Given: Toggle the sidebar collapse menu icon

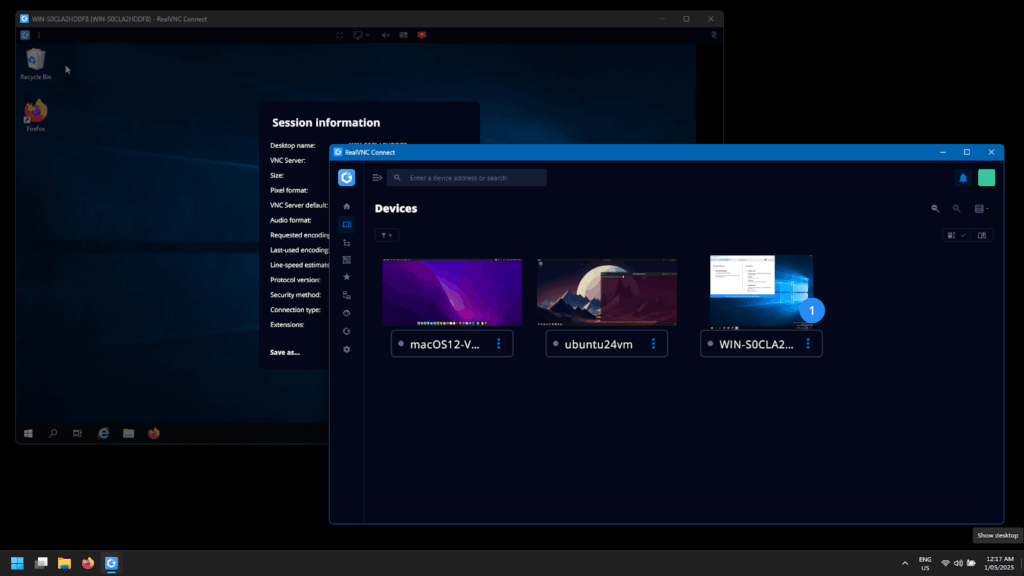Looking at the screenshot, I should tap(377, 178).
